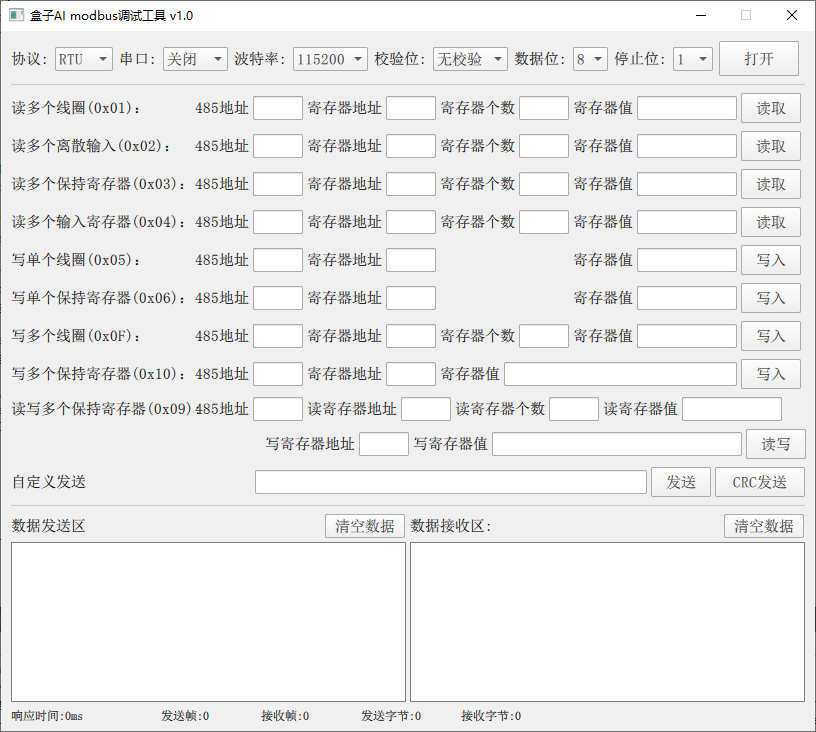Click 写入 for write multiple holding registers (0x10)
Screen dimensions: 816x732
[770, 374]
